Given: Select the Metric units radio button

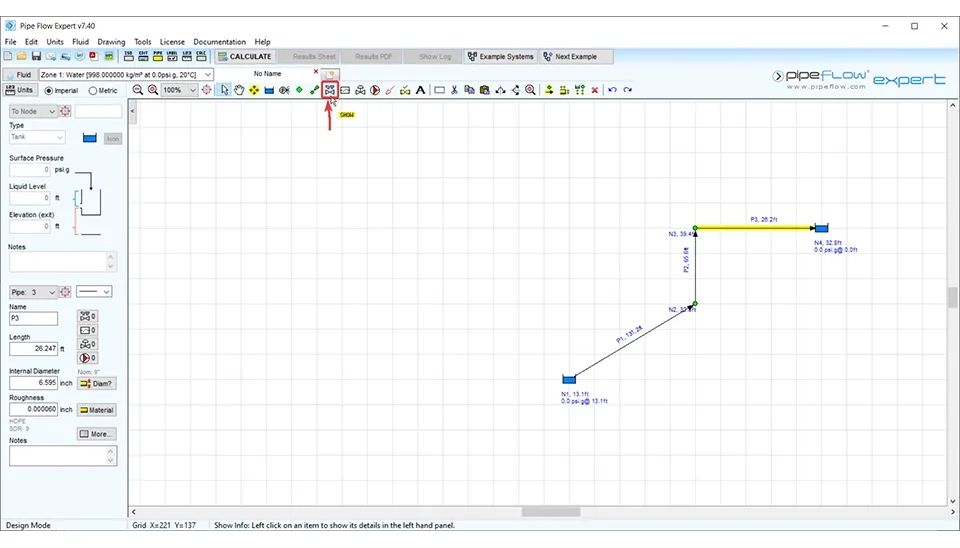Looking at the screenshot, I should click(x=91, y=90).
